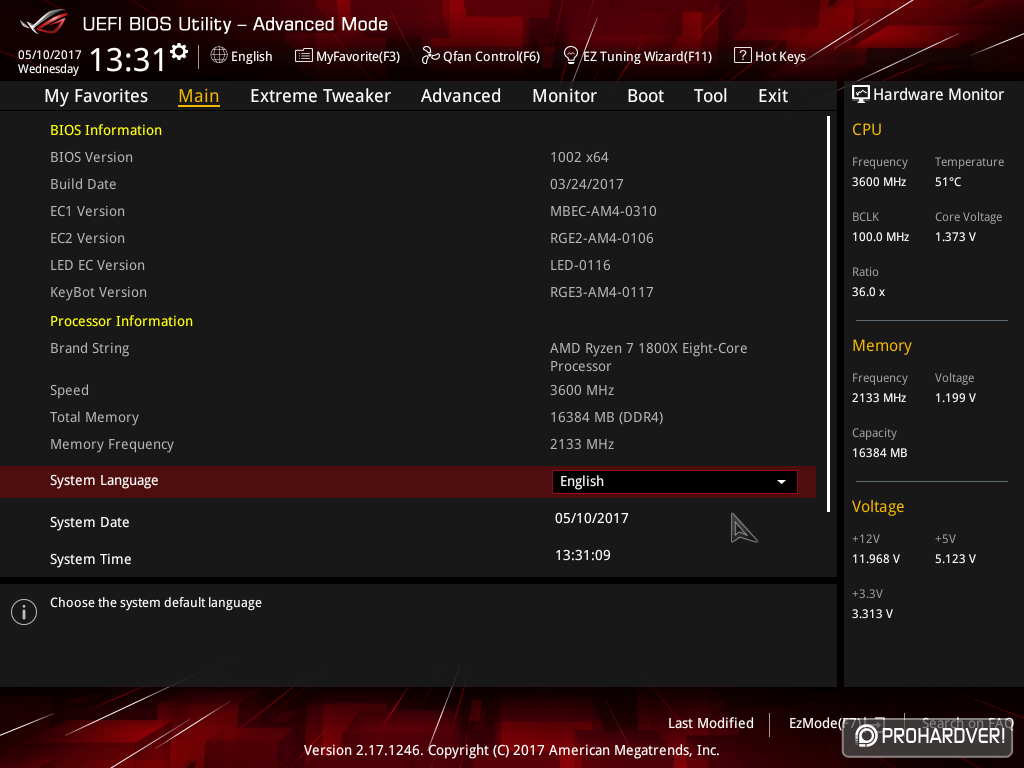Click the Hot Keys question mark icon
The width and height of the screenshot is (1024, 768).
point(743,56)
